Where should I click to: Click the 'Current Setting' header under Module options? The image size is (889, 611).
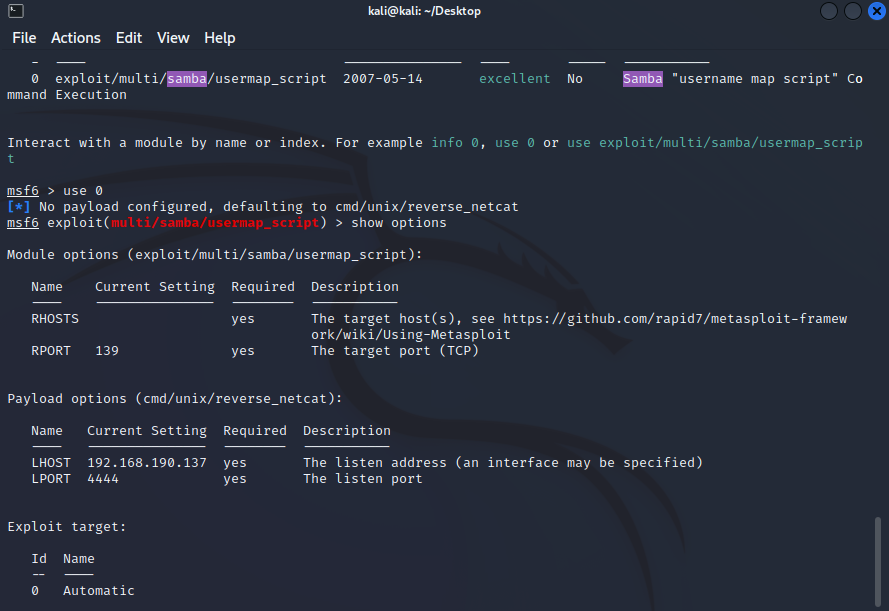tap(155, 287)
